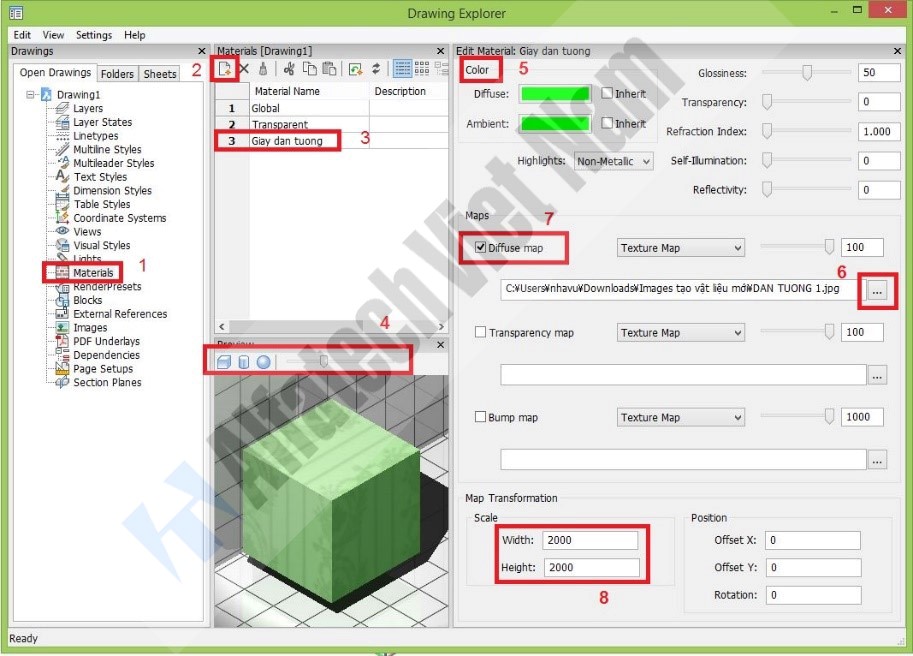Select the sphere preview shape icon

tap(262, 361)
